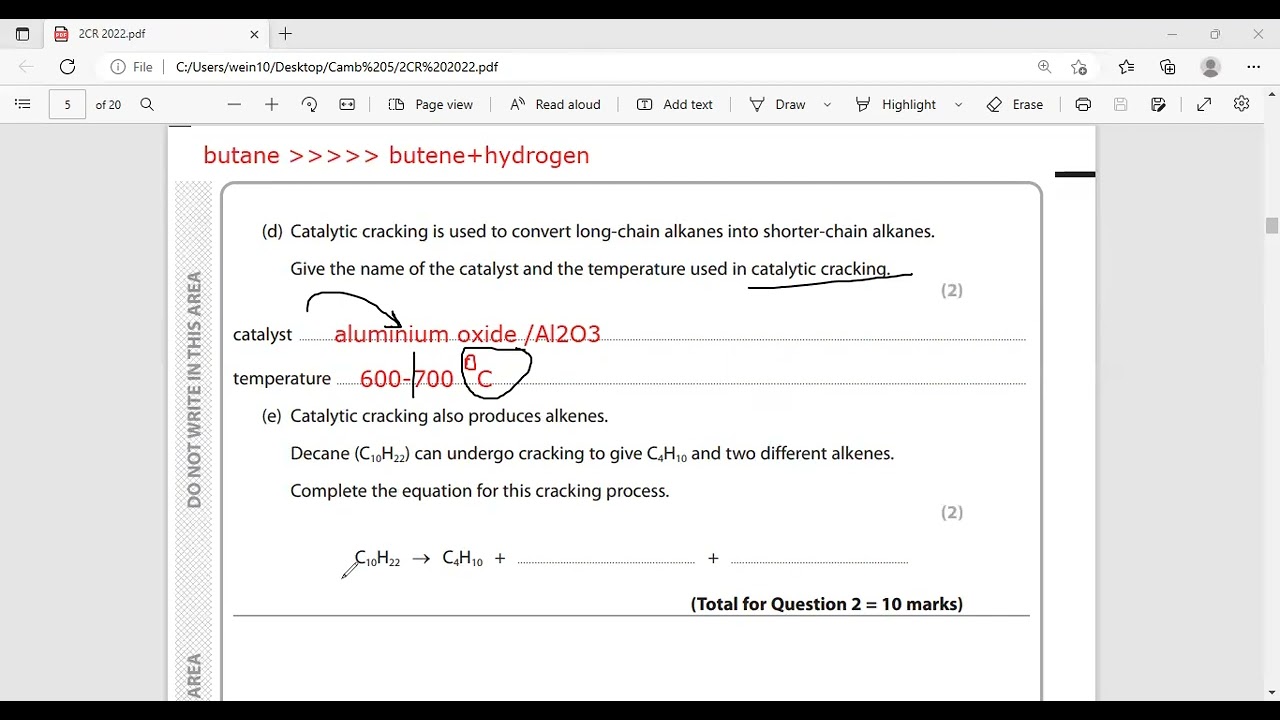Click the page number field

67,104
